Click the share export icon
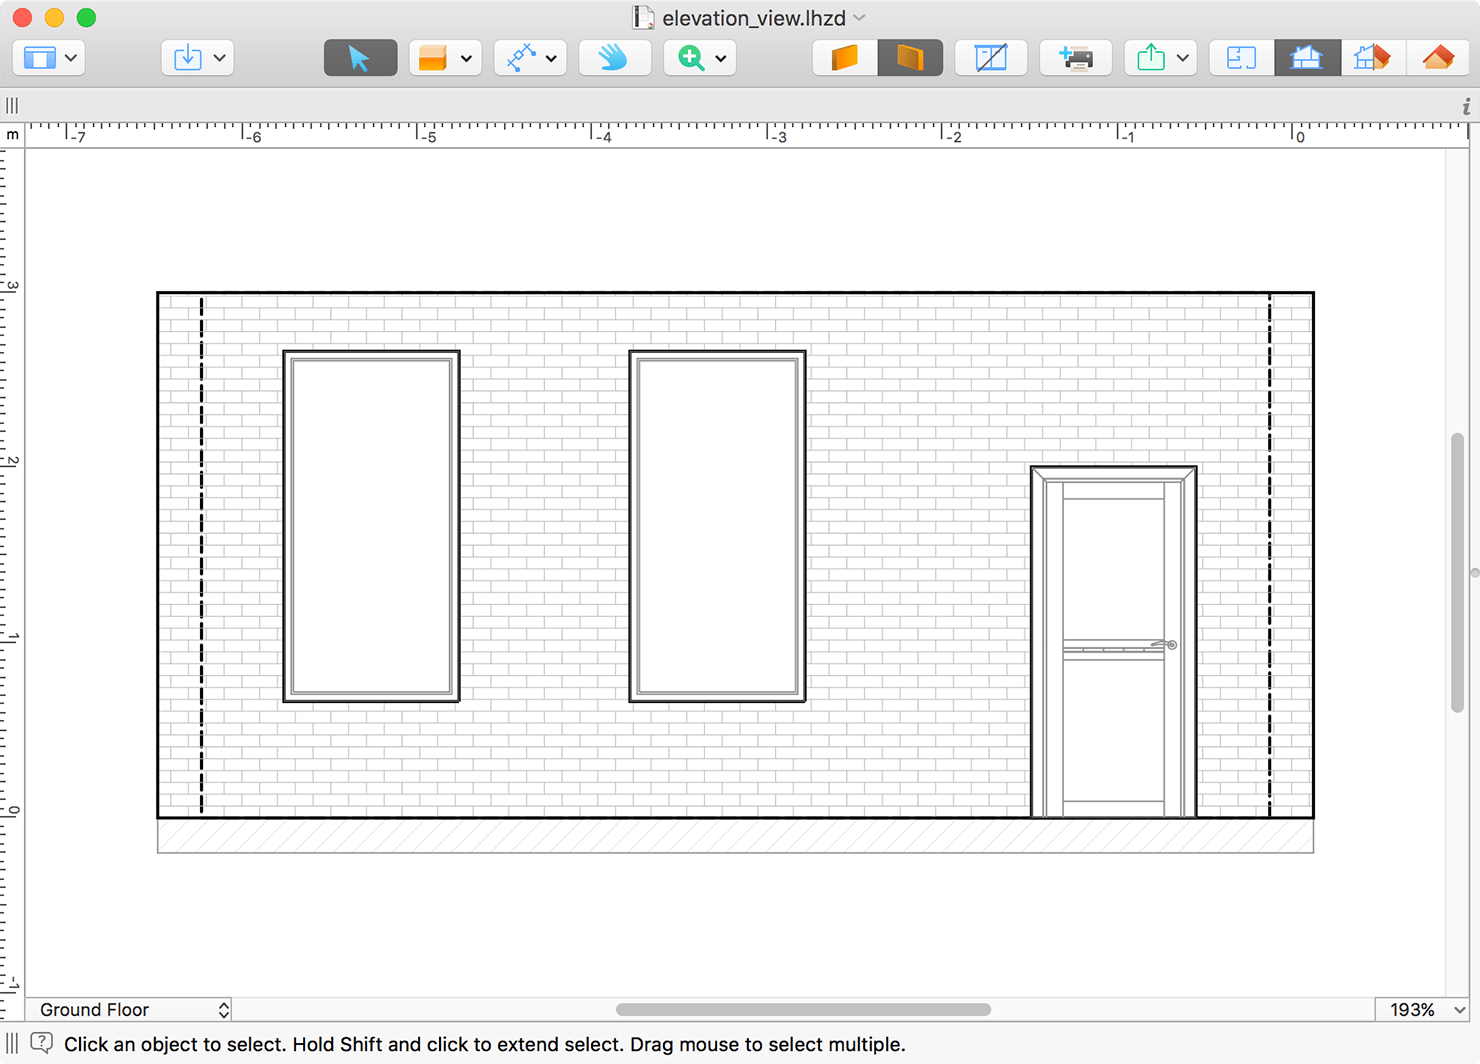The image size is (1480, 1064). click(1151, 58)
